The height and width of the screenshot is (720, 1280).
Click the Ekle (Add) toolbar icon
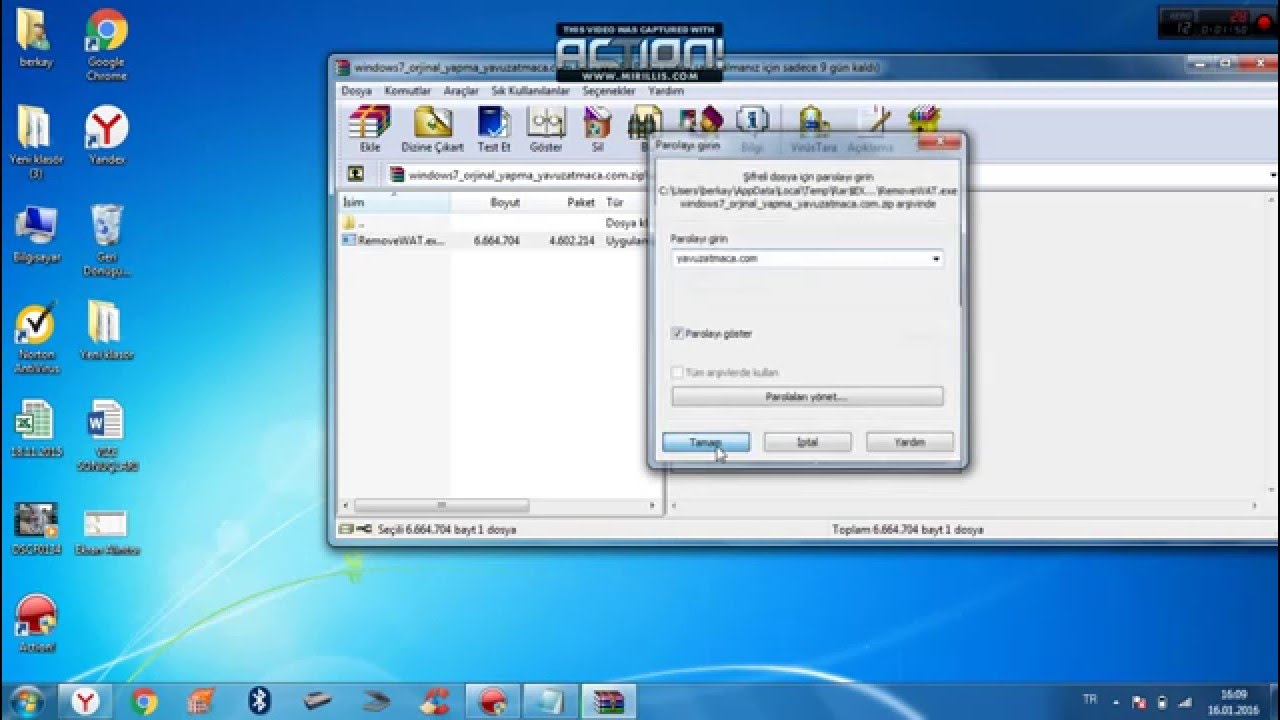coord(369,129)
